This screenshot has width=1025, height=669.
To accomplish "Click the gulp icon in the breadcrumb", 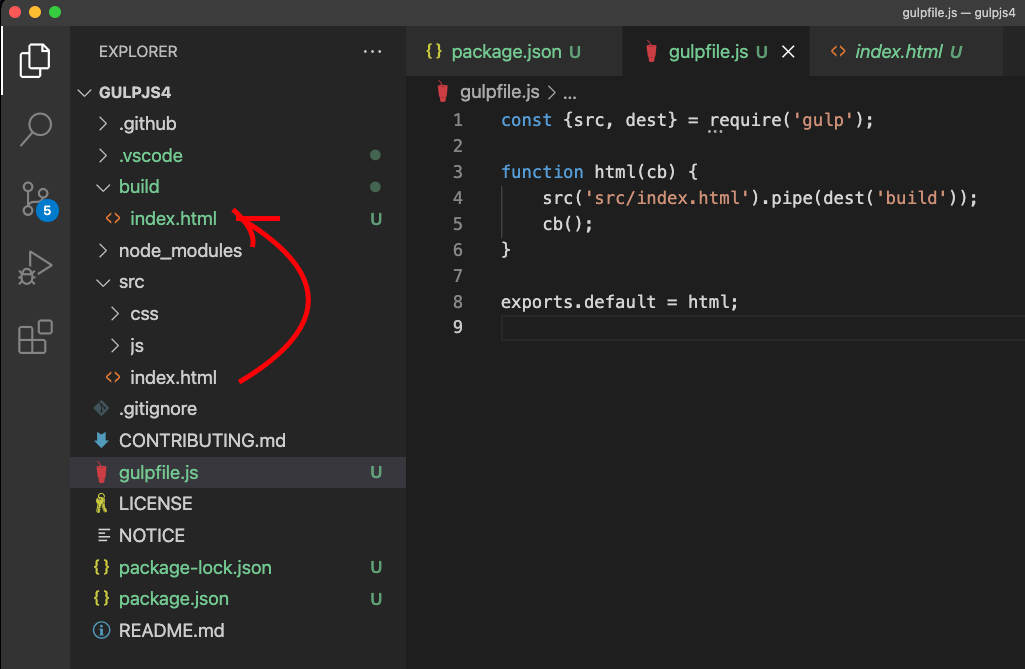I will 443,92.
